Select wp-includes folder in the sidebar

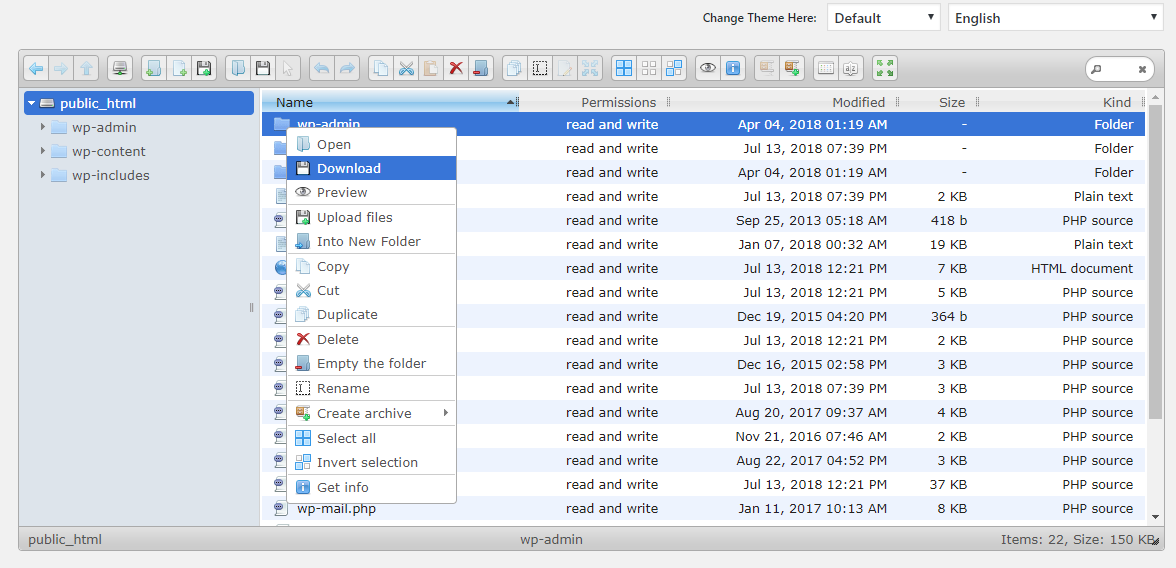click(110, 175)
